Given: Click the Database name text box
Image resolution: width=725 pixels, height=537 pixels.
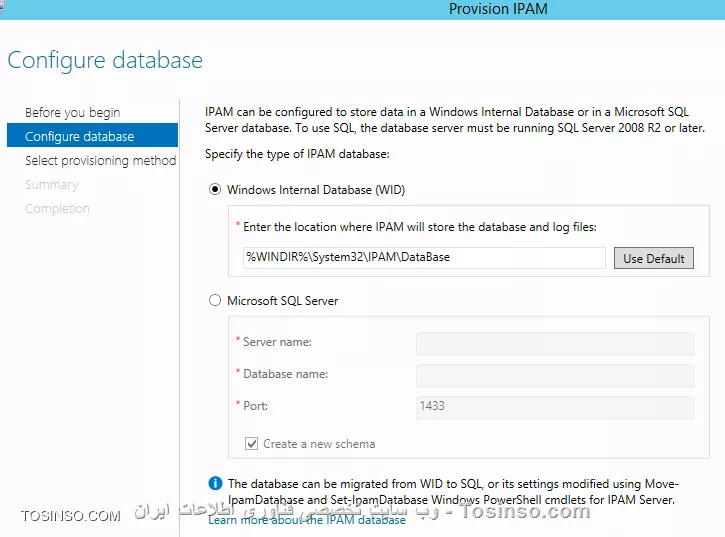Looking at the screenshot, I should click(x=554, y=375).
